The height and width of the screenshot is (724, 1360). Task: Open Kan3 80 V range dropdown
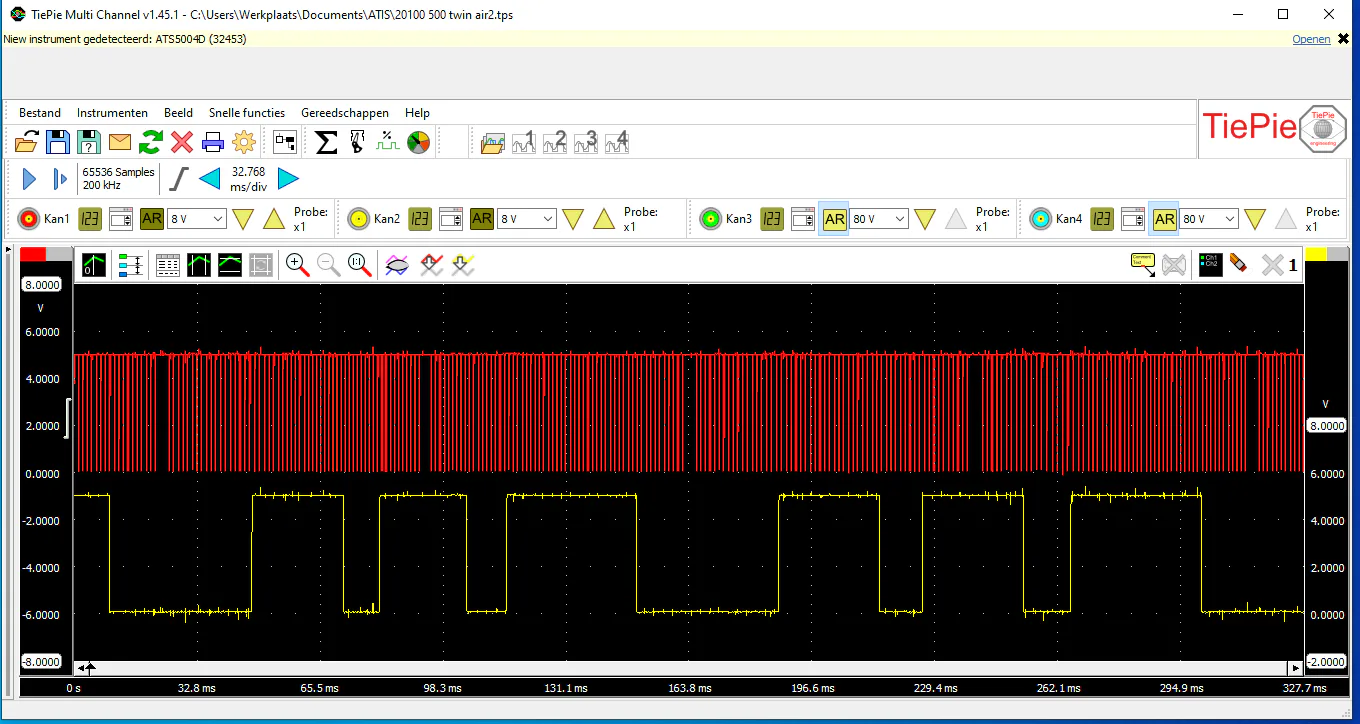click(878, 219)
